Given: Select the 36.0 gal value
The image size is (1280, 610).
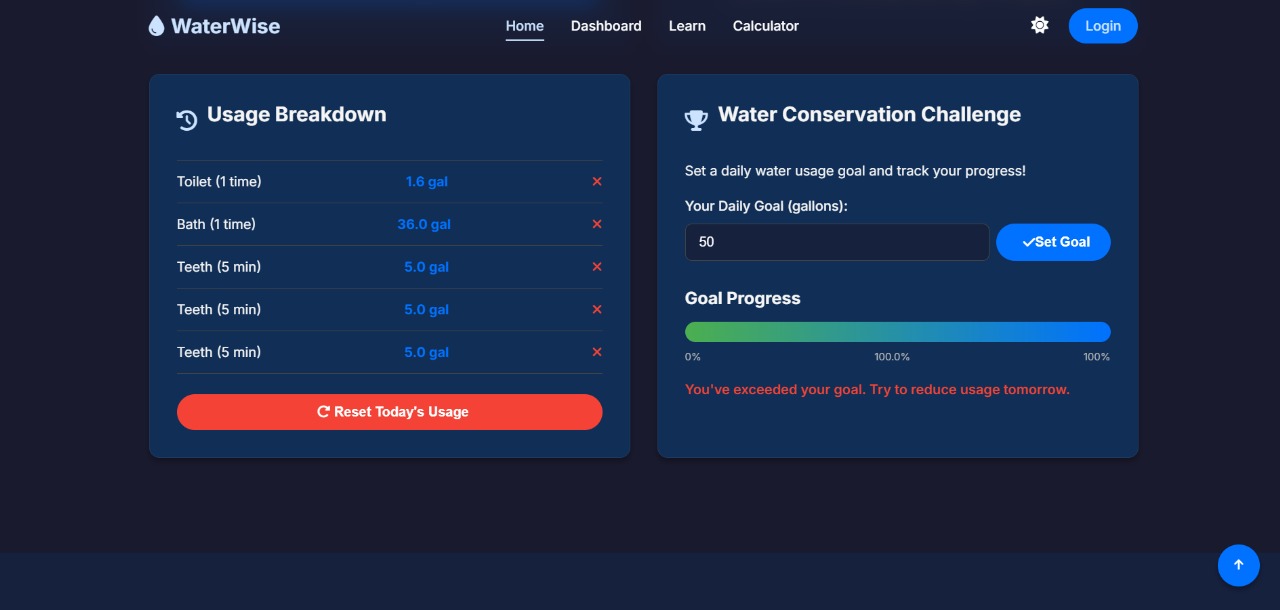Looking at the screenshot, I should [424, 224].
